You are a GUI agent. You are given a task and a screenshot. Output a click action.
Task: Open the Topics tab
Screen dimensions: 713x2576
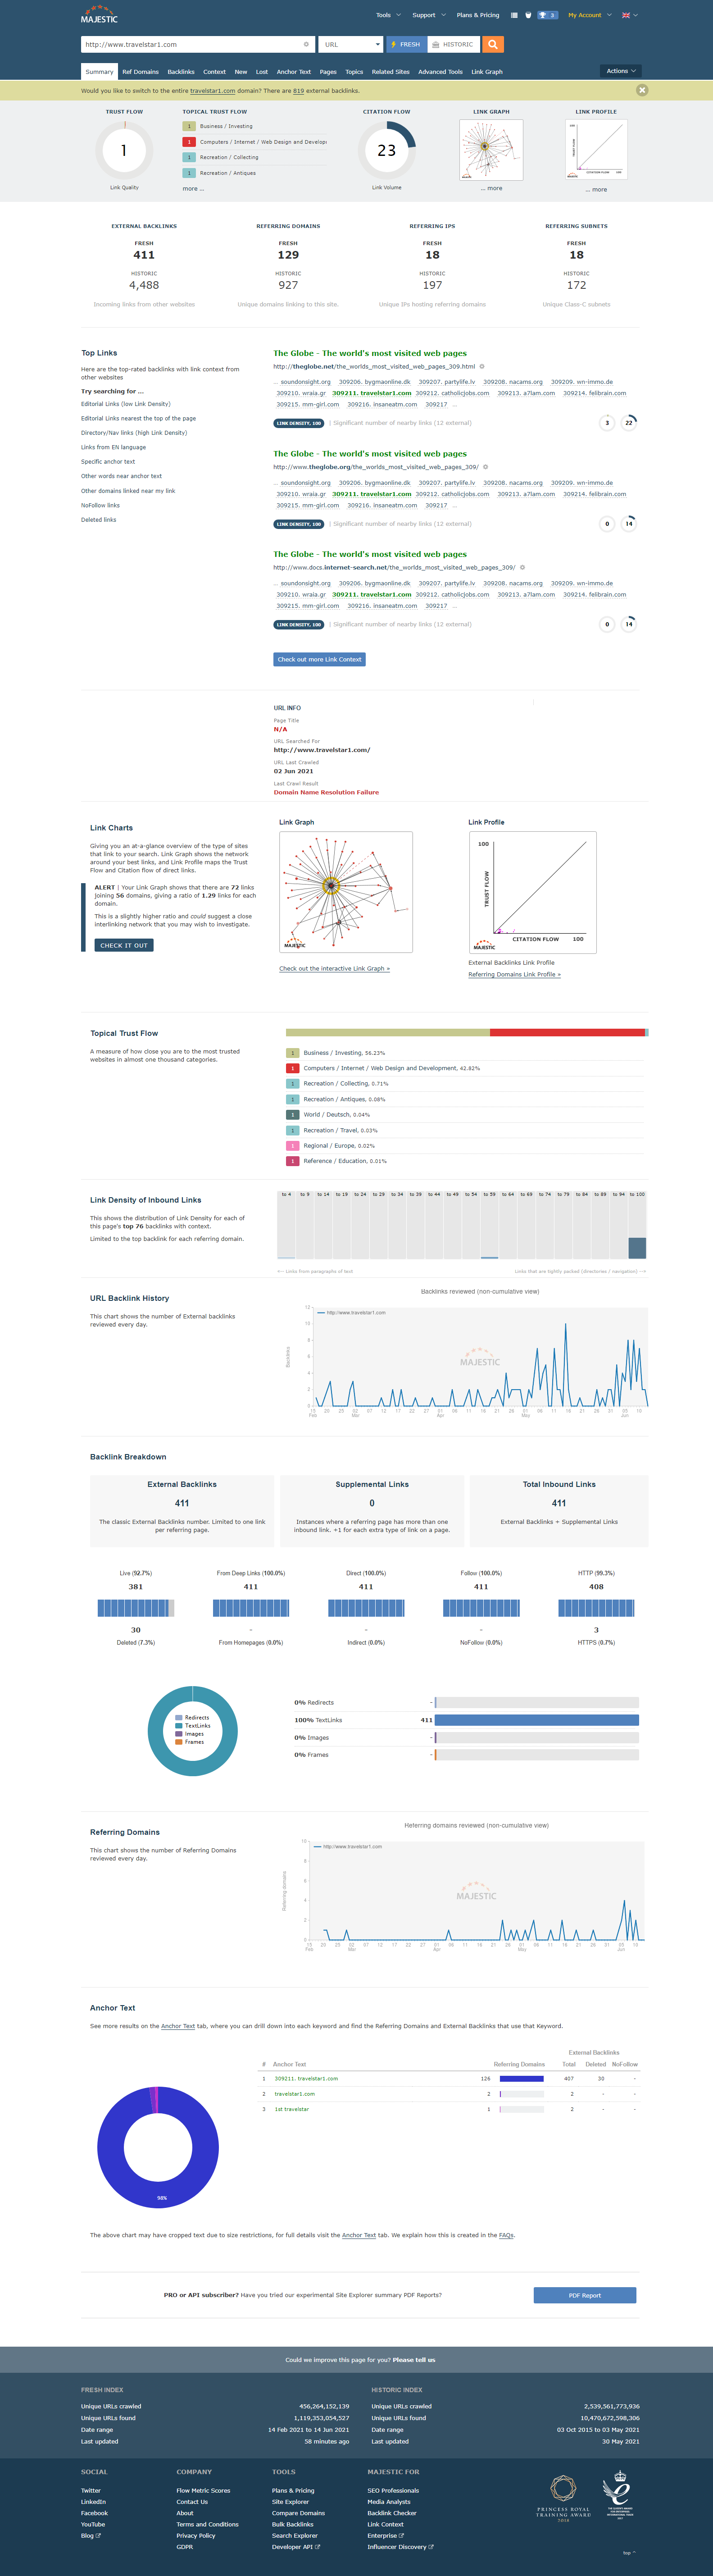pos(354,72)
